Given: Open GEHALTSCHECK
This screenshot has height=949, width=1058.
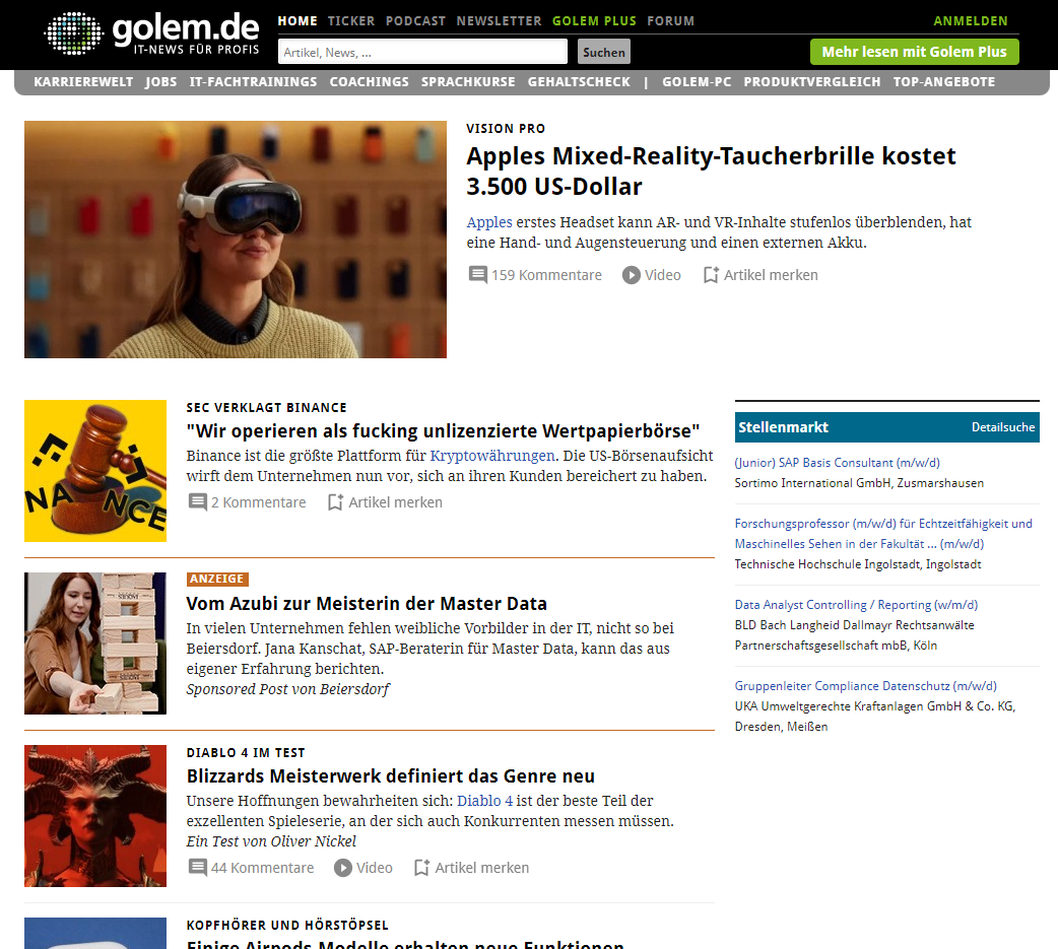Looking at the screenshot, I should [x=579, y=82].
